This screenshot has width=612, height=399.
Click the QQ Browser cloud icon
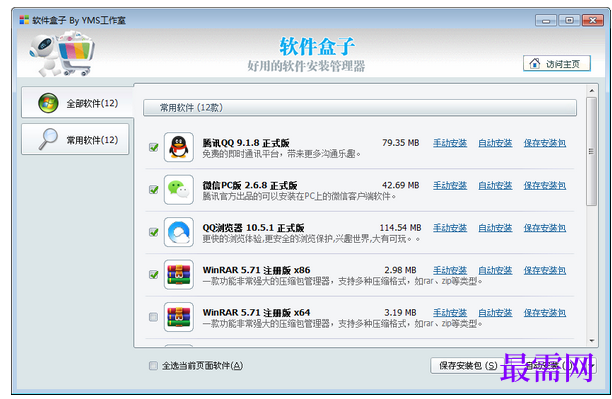(x=179, y=232)
